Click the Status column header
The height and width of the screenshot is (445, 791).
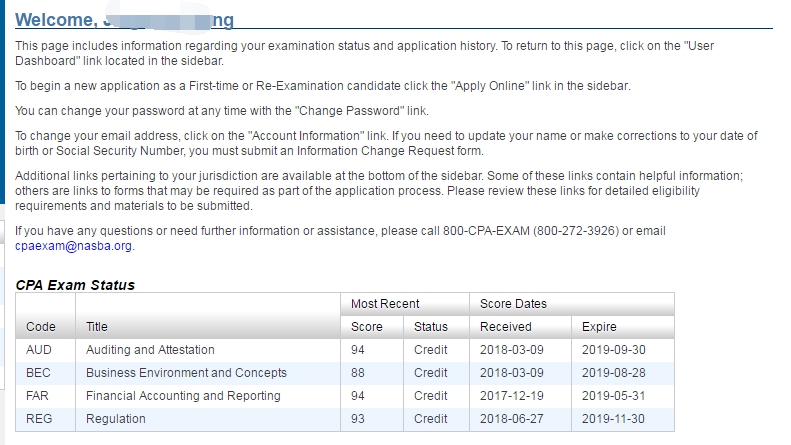pyautogui.click(x=431, y=327)
